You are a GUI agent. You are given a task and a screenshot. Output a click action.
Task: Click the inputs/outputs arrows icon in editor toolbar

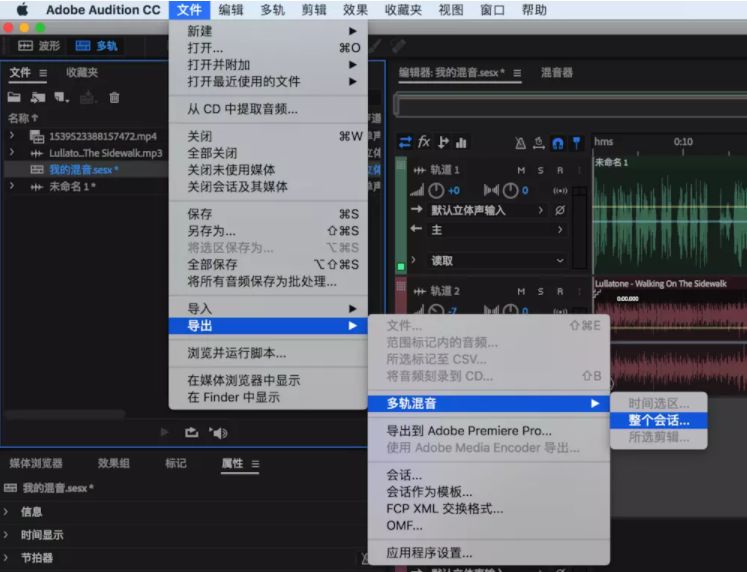[405, 142]
